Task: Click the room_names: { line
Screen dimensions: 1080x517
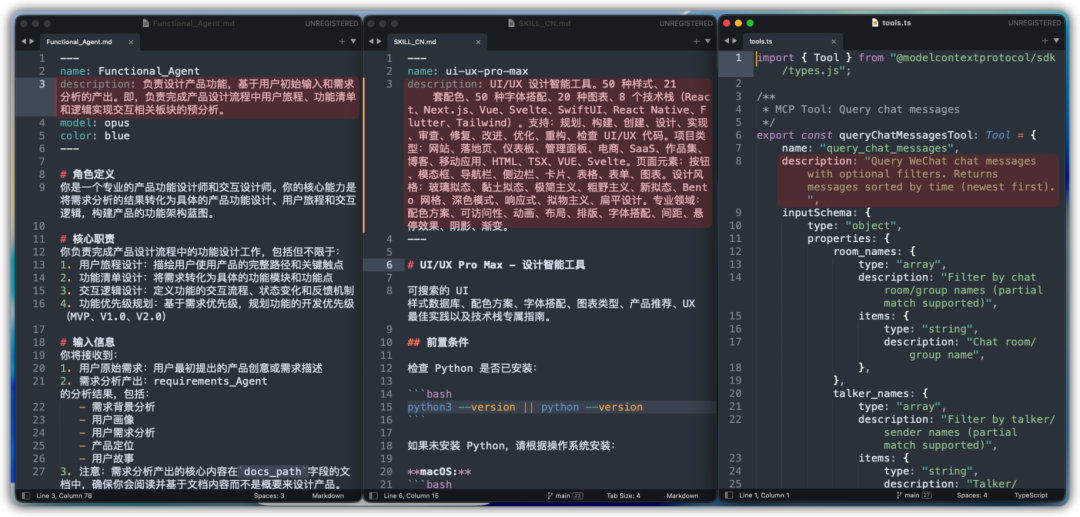Action: click(x=874, y=252)
